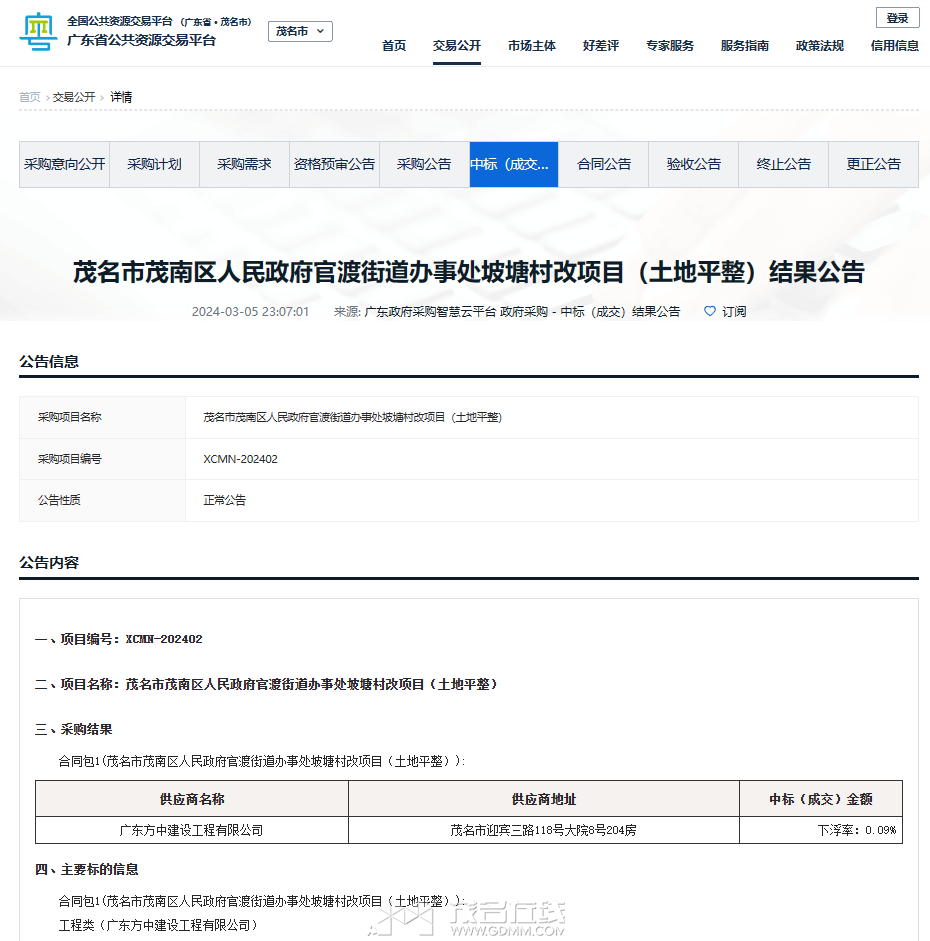Open the 茂名市 city dropdown
Viewport: 930px width, 941px height.
coord(300,31)
